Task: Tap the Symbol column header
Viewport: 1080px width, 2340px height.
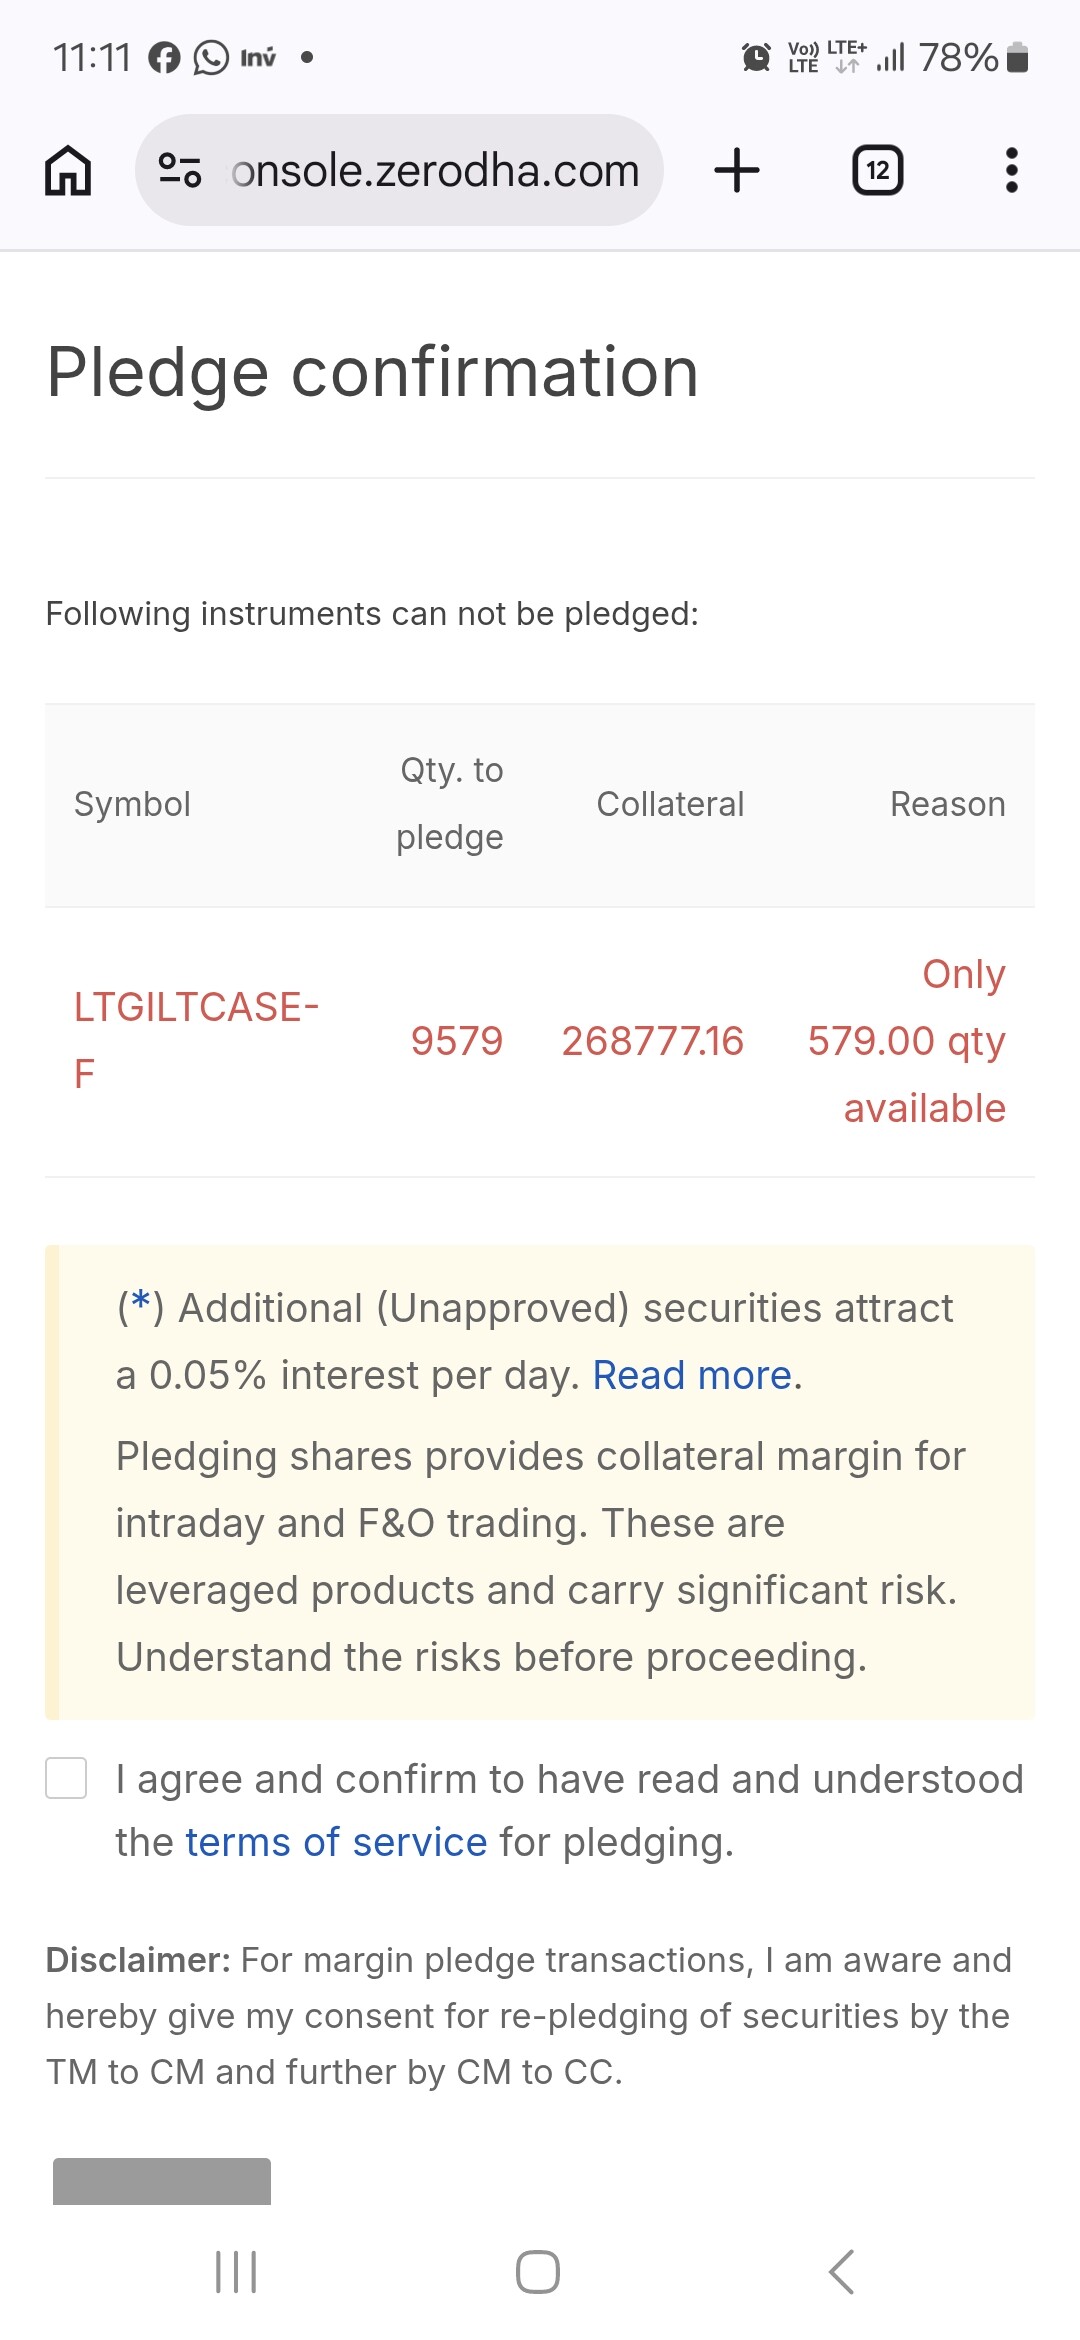Action: click(x=132, y=804)
